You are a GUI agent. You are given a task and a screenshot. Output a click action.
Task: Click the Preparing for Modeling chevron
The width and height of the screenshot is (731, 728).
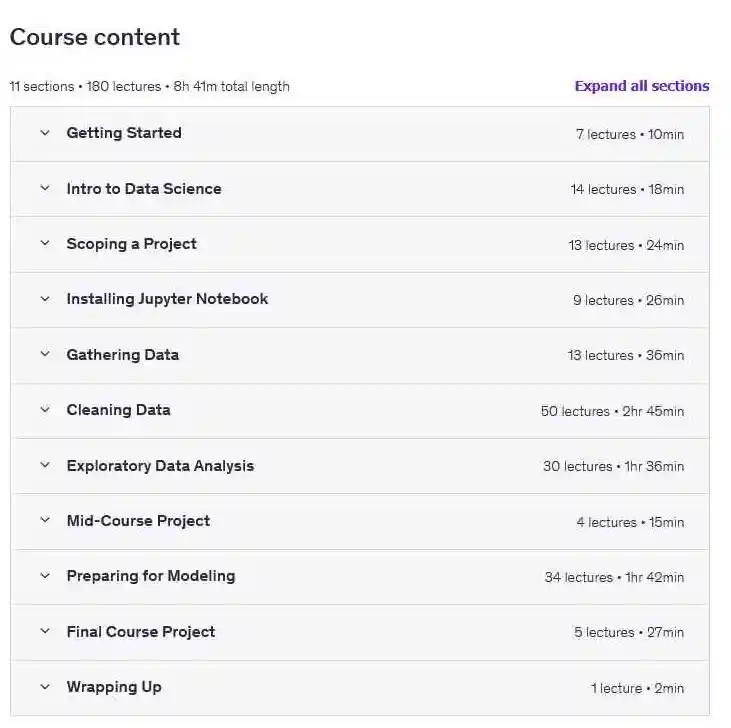44,576
